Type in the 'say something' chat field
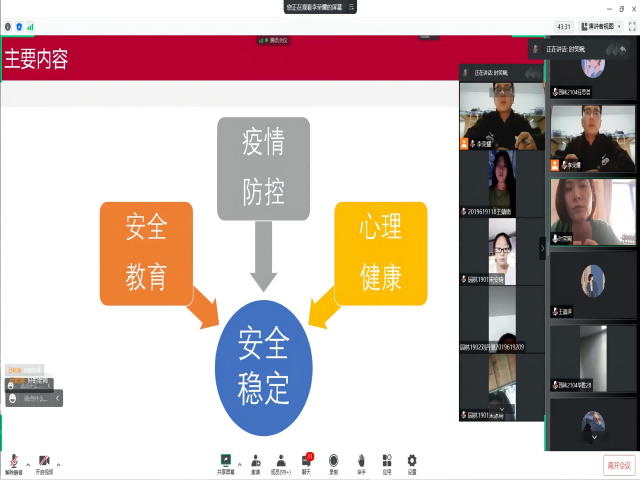This screenshot has height=480, width=640. (x=35, y=398)
